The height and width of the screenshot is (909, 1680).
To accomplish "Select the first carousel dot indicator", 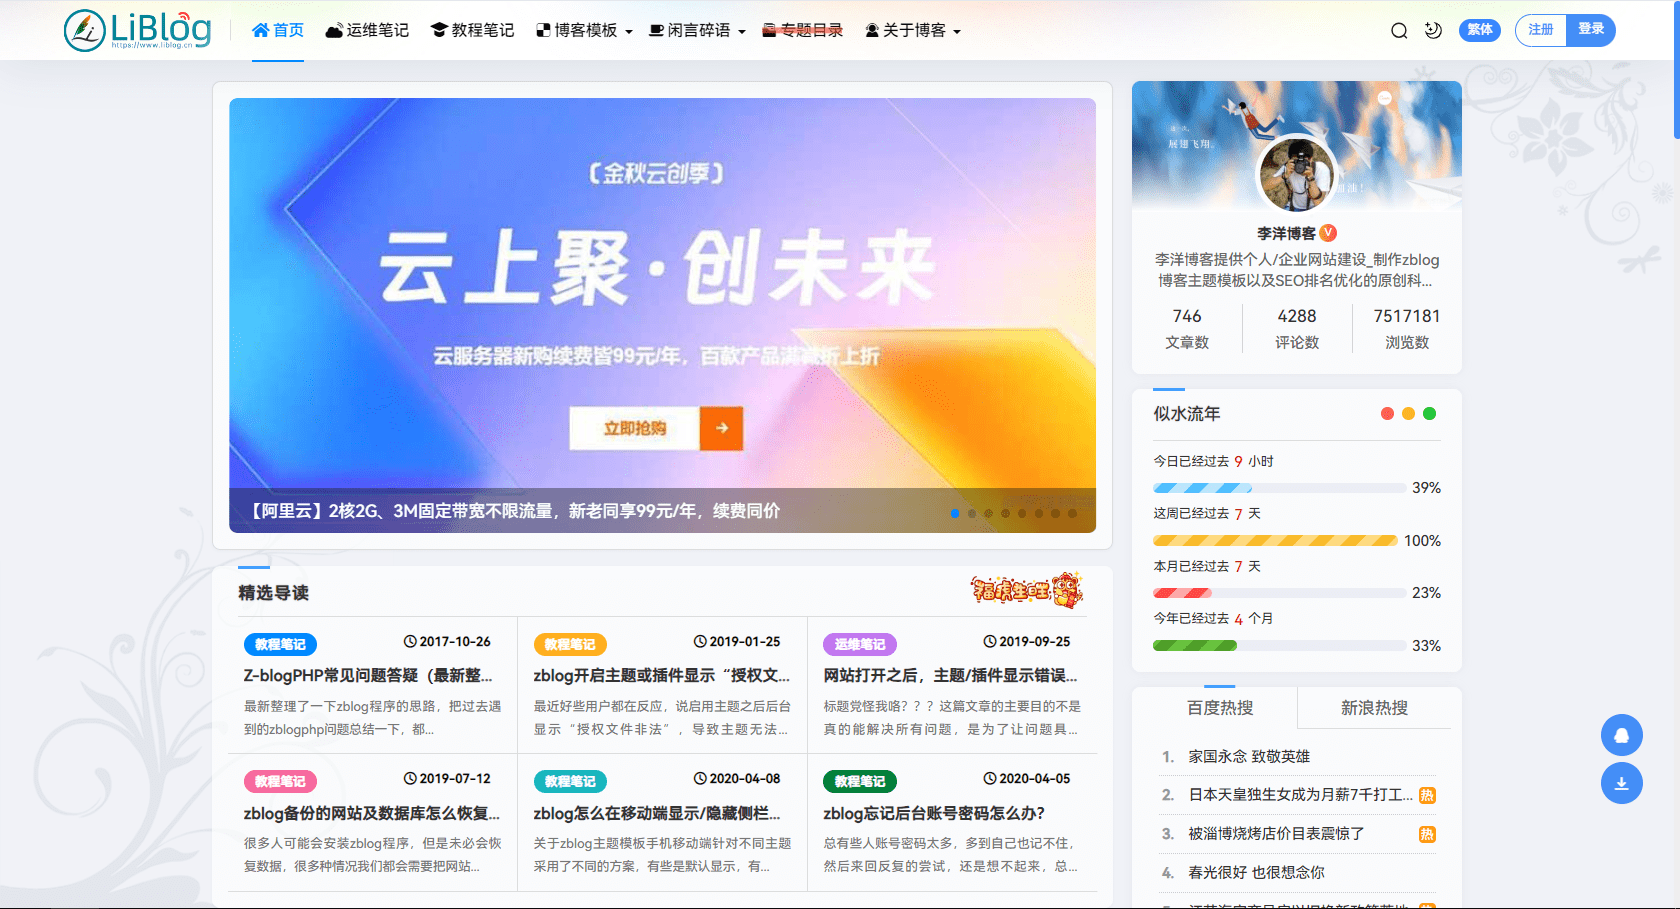I will (955, 513).
